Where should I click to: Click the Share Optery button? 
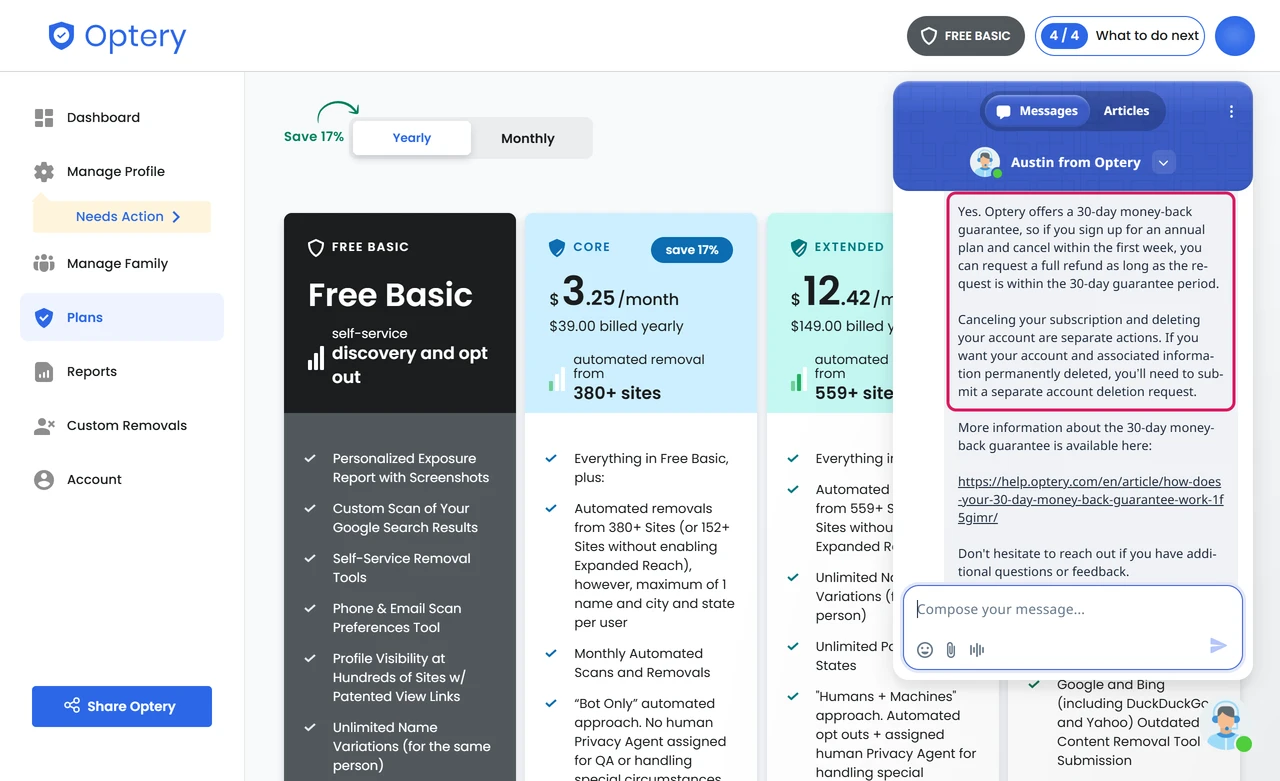[x=122, y=706]
